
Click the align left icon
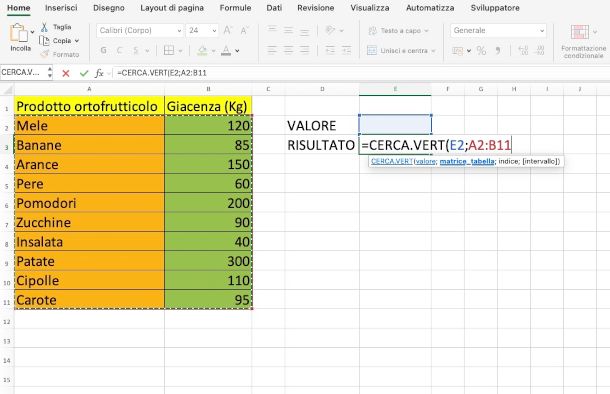click(272, 50)
